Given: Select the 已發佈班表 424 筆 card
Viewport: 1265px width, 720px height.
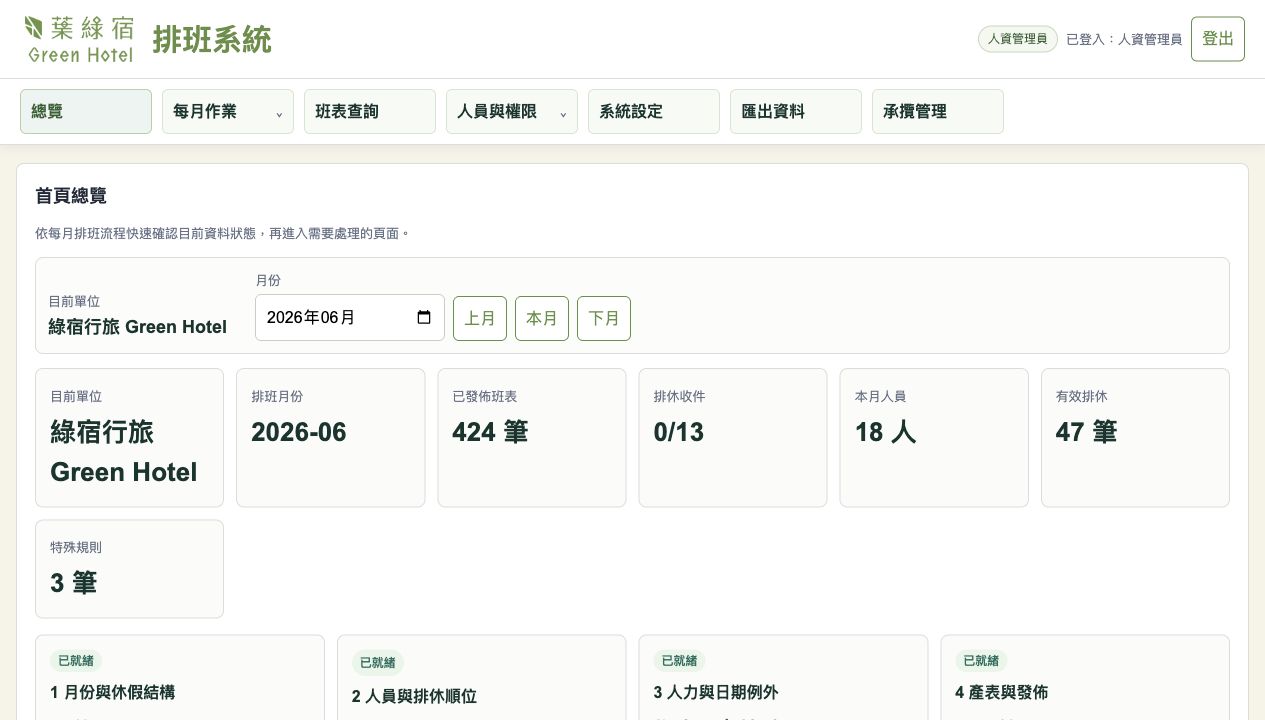Looking at the screenshot, I should (532, 438).
